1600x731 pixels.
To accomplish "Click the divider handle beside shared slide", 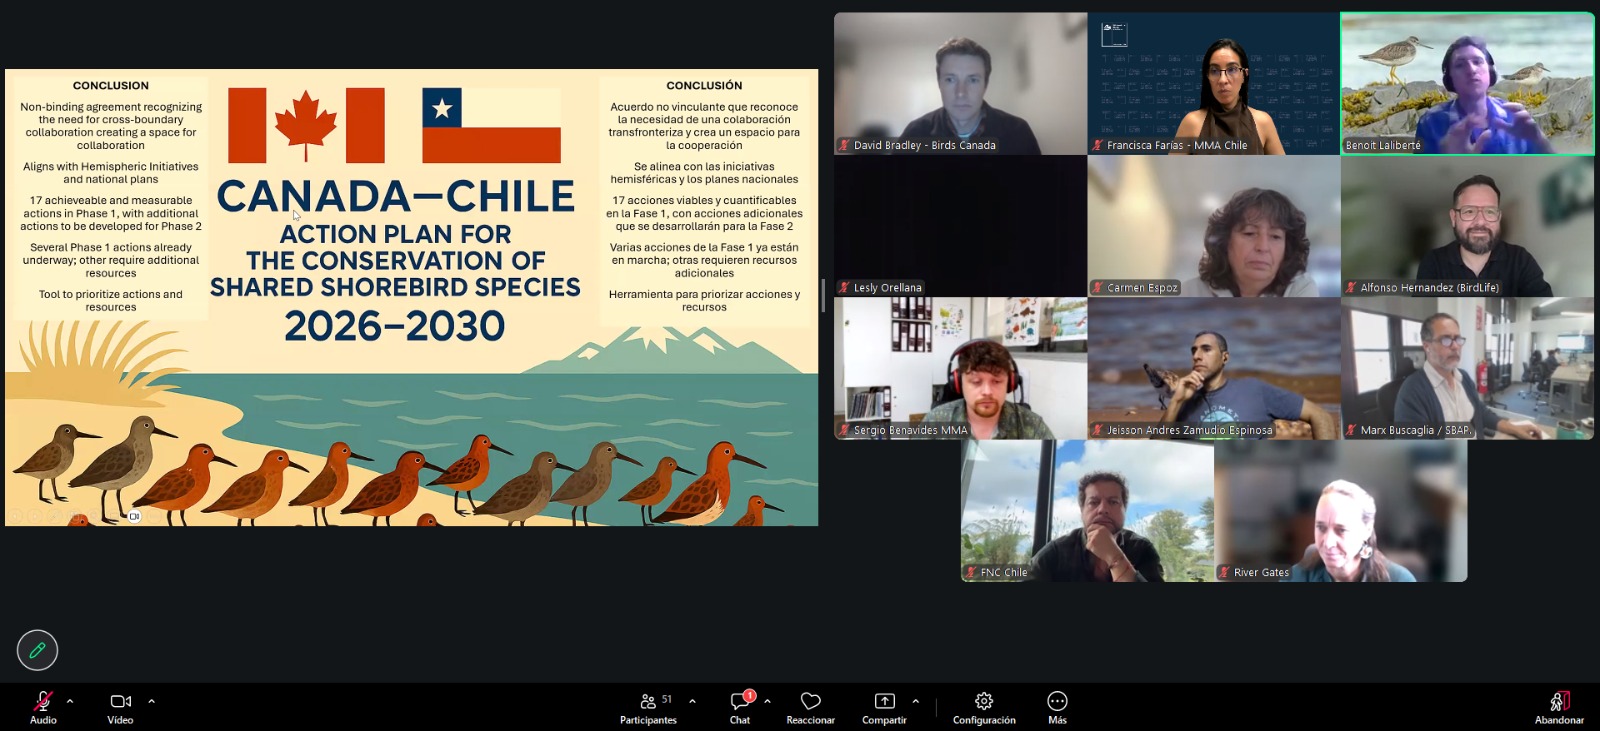I will click(823, 296).
